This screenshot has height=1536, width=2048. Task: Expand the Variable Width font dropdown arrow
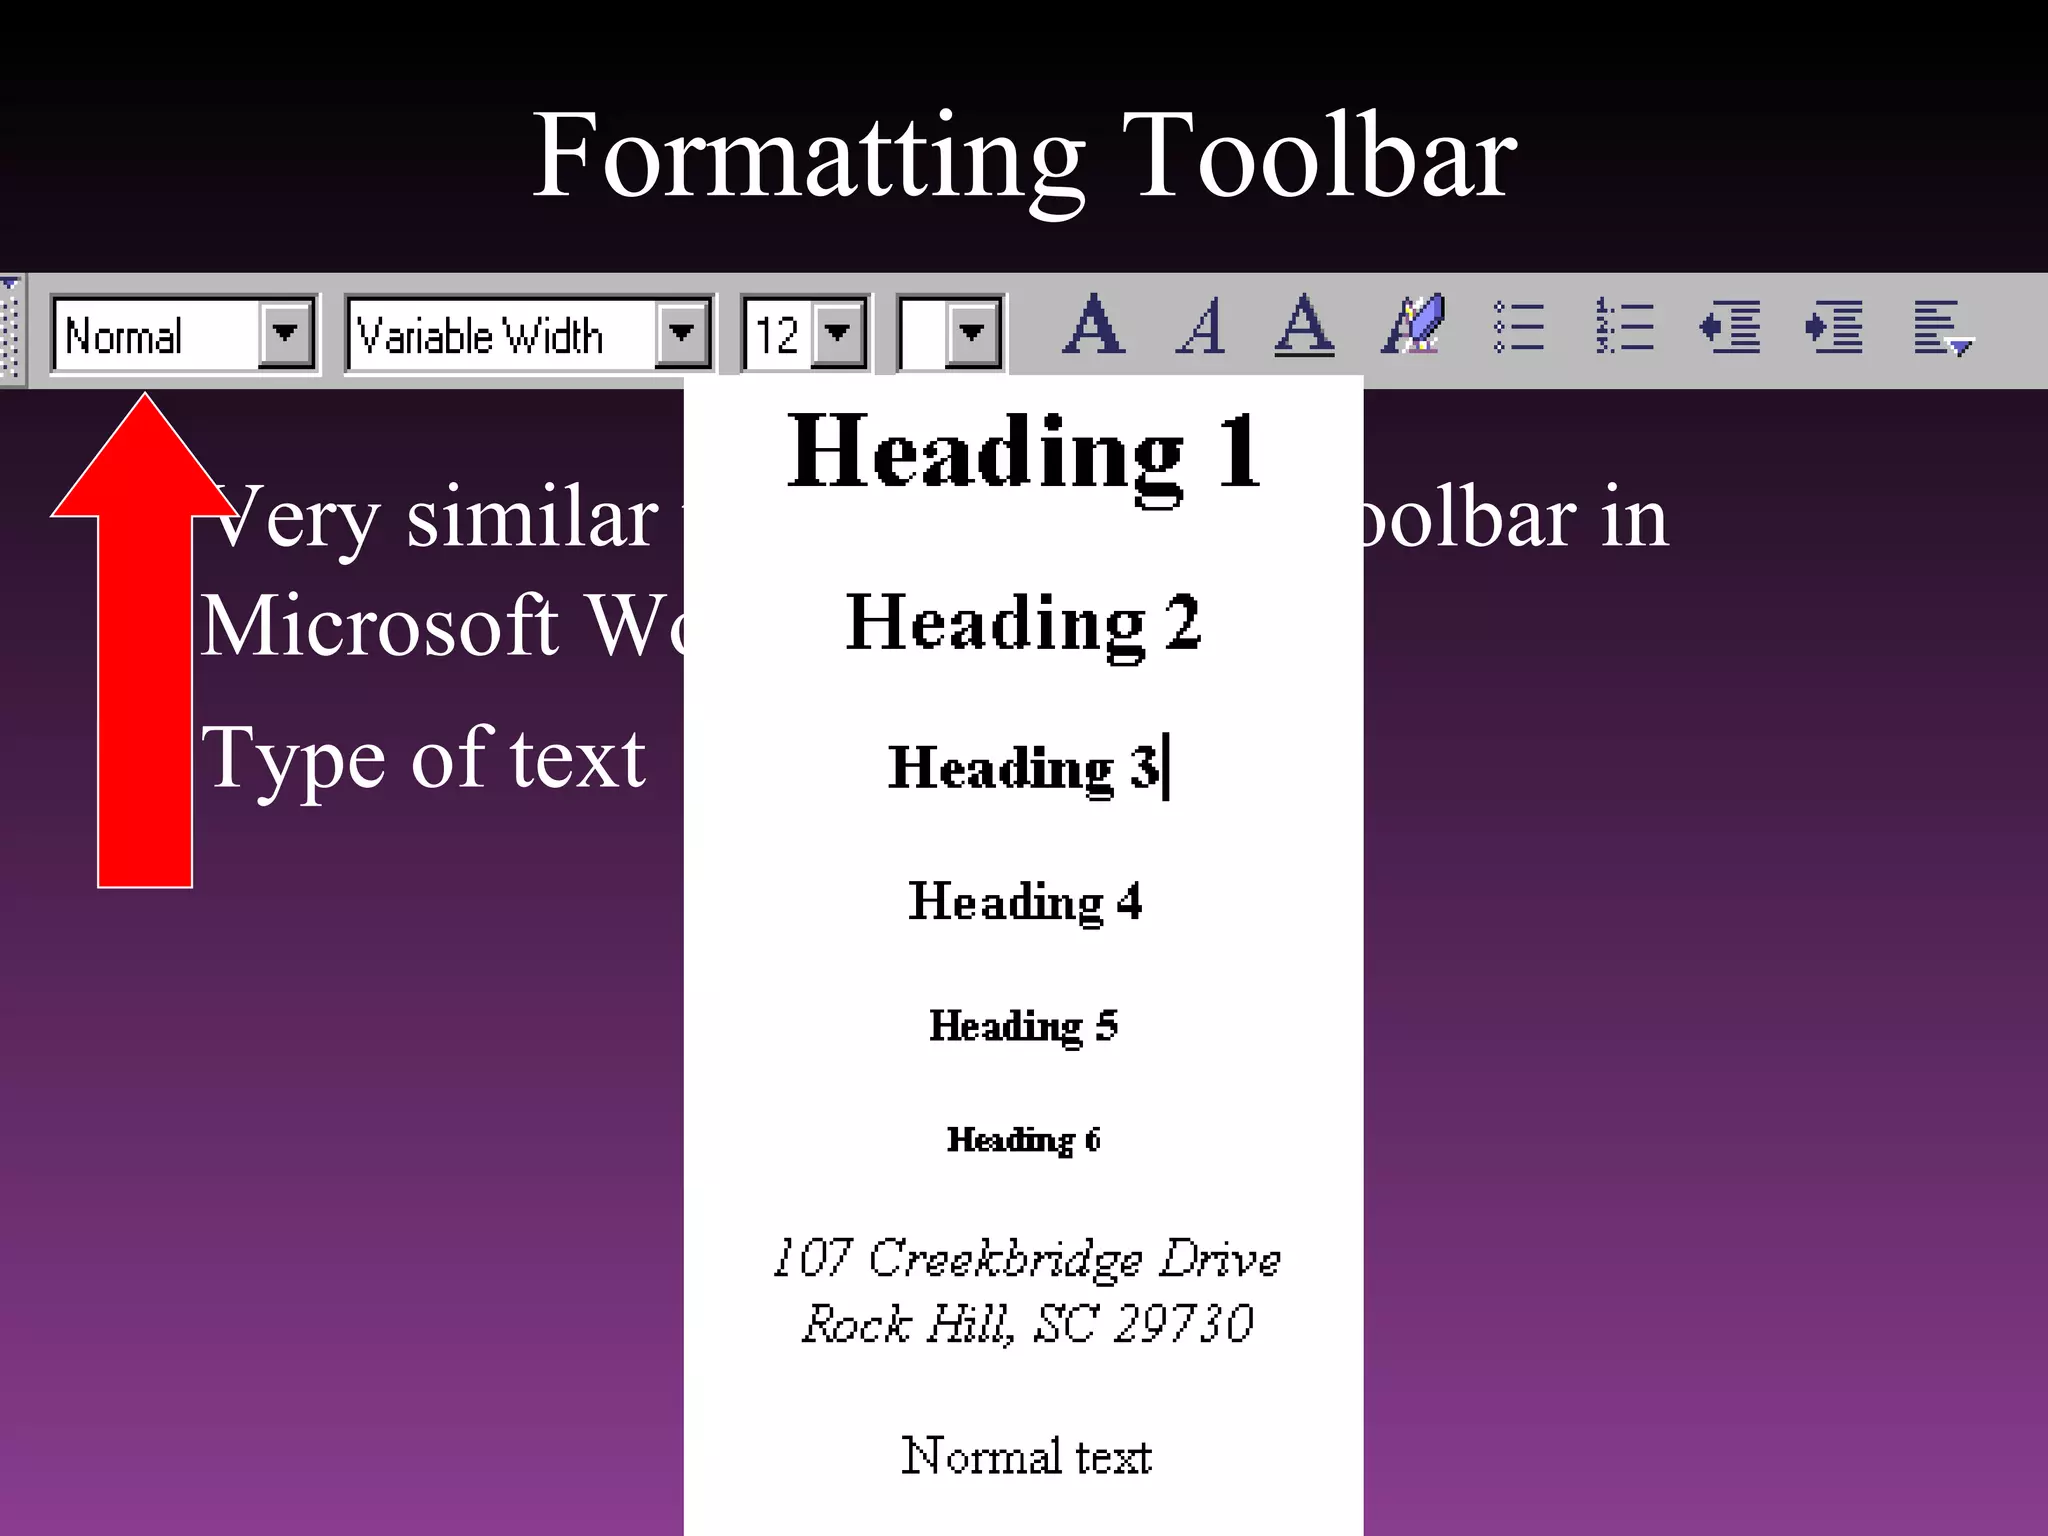click(x=682, y=333)
